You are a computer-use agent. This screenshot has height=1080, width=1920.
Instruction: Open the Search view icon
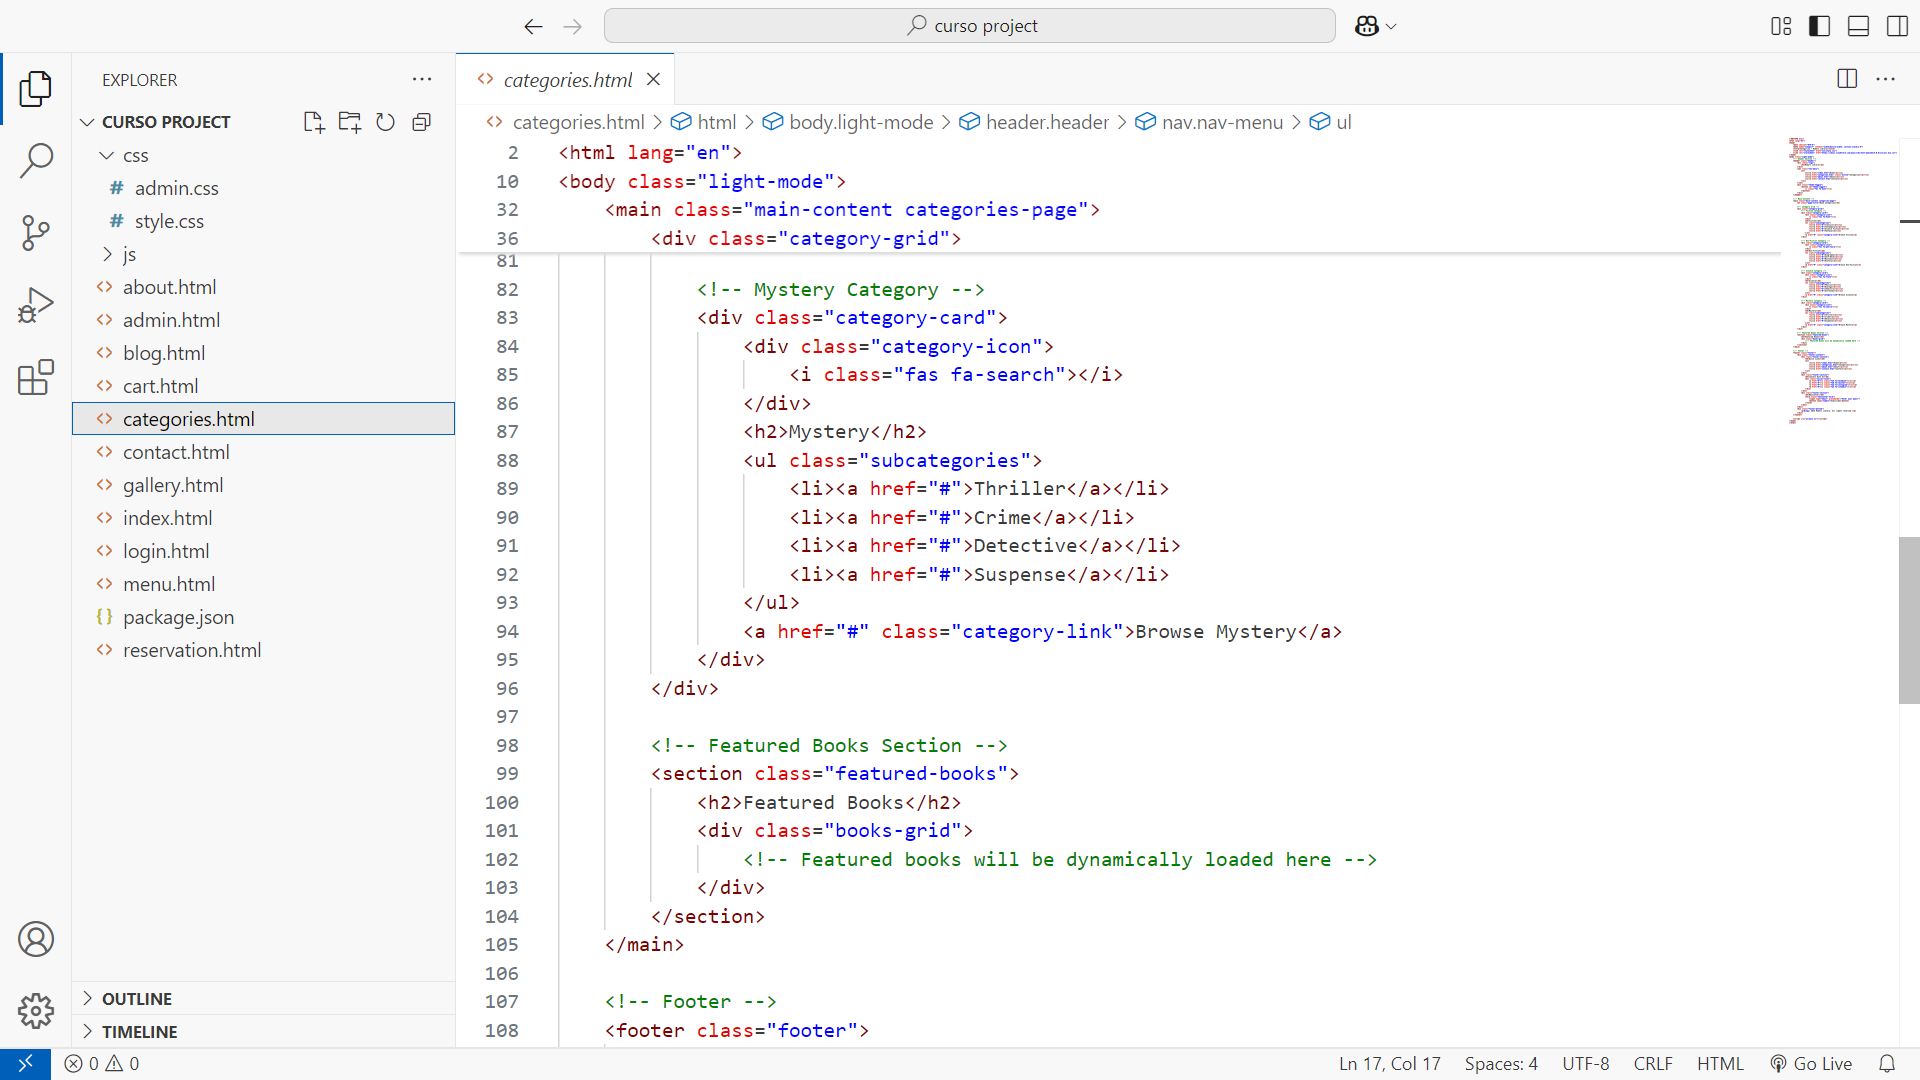36,160
